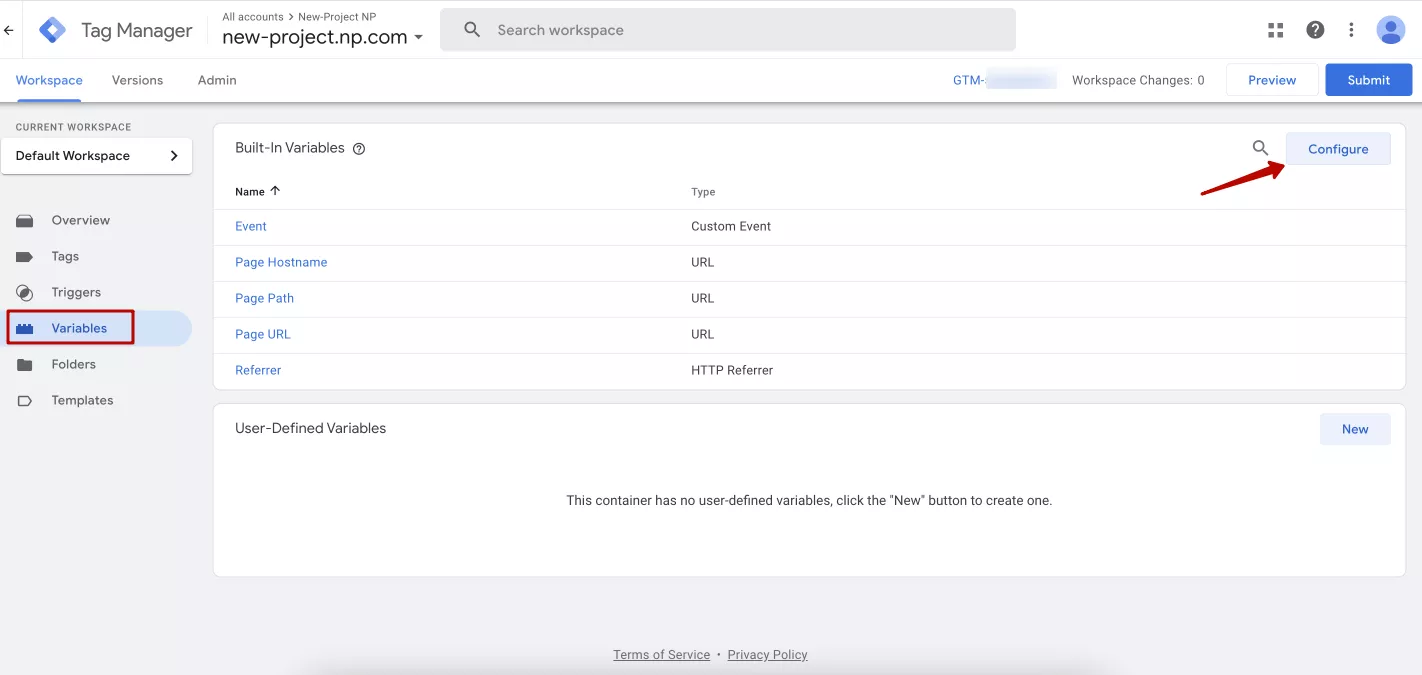Click the help icon beside Built-In Variables title

click(x=359, y=149)
